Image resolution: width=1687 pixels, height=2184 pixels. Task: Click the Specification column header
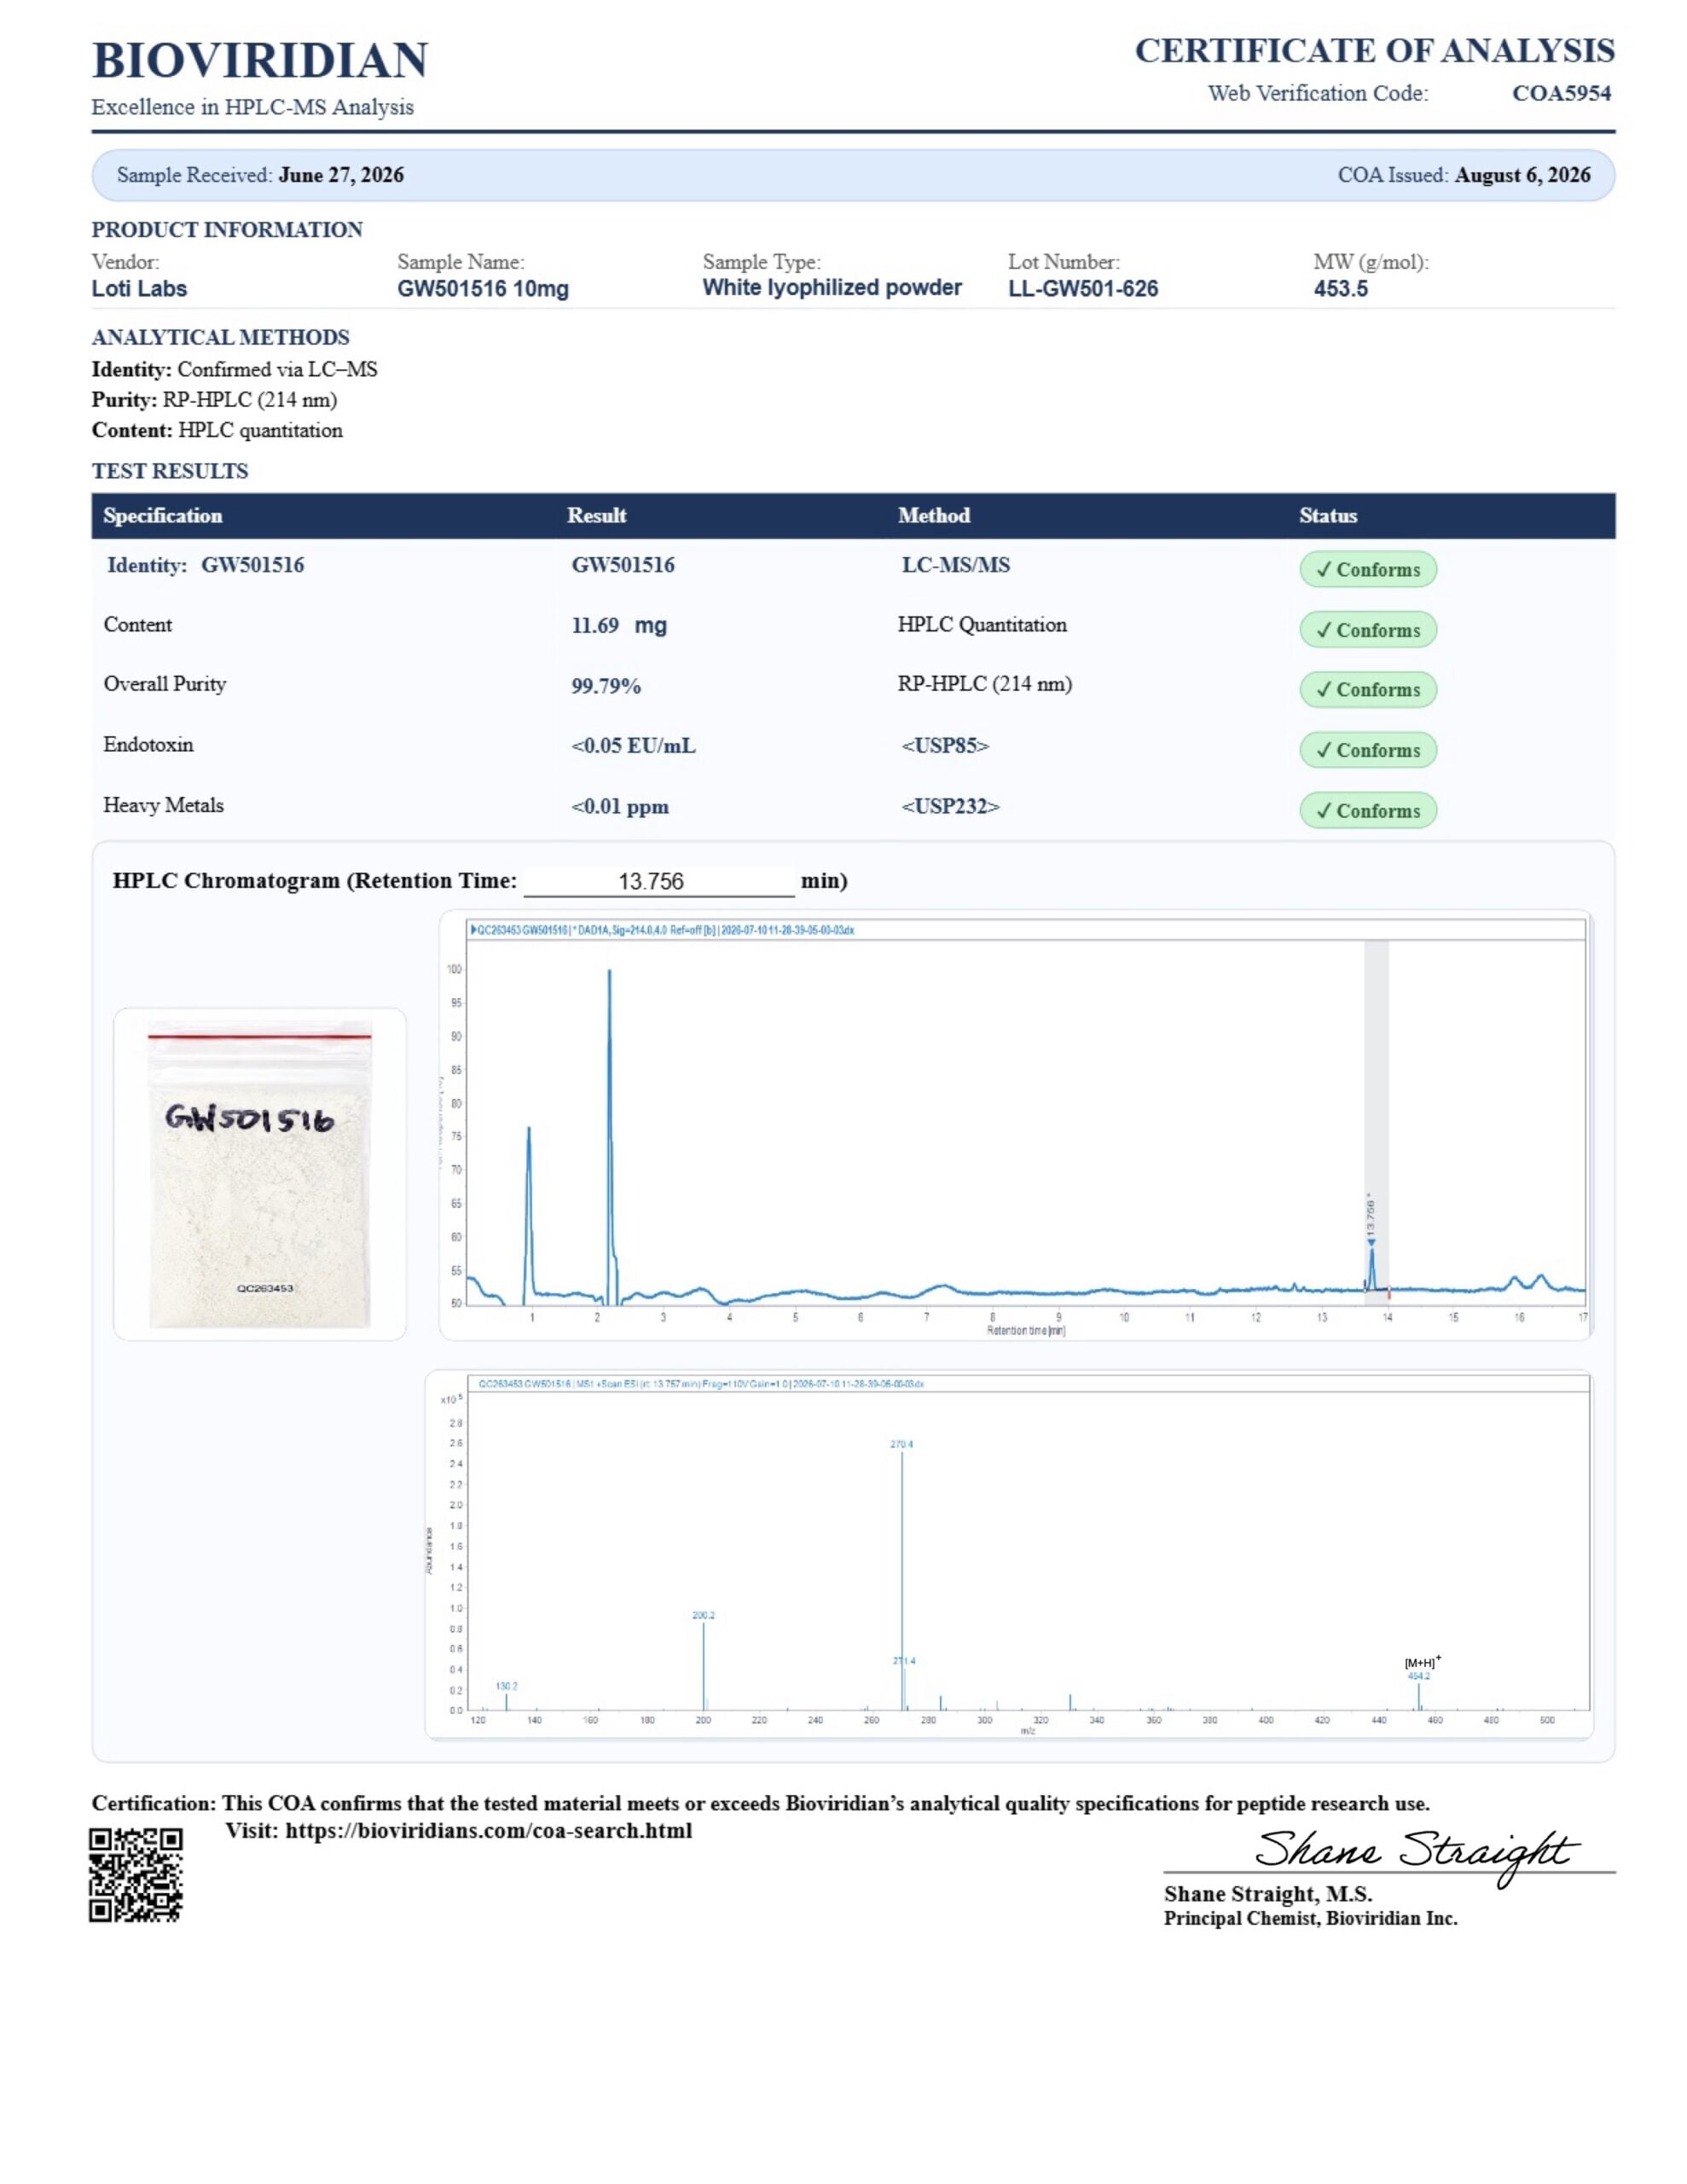[163, 516]
